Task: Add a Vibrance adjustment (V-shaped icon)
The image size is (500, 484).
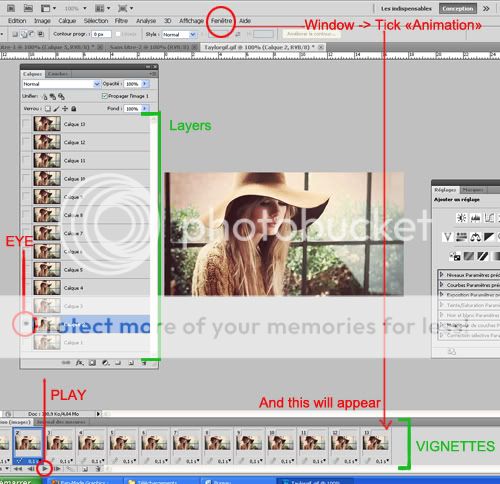Action: click(x=448, y=237)
